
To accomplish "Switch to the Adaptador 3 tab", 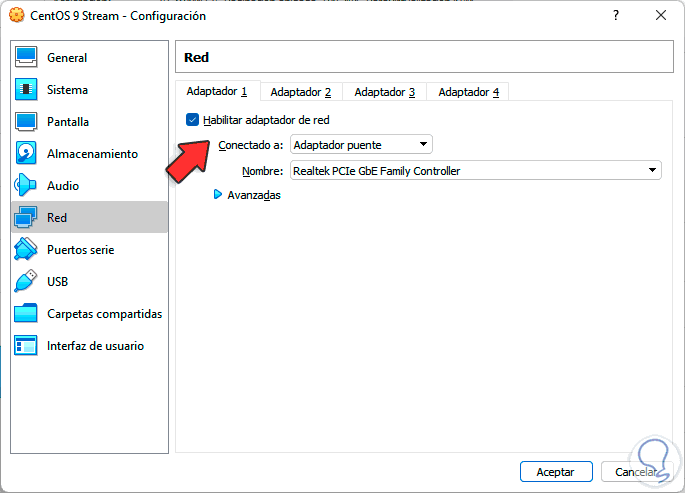I will point(384,92).
